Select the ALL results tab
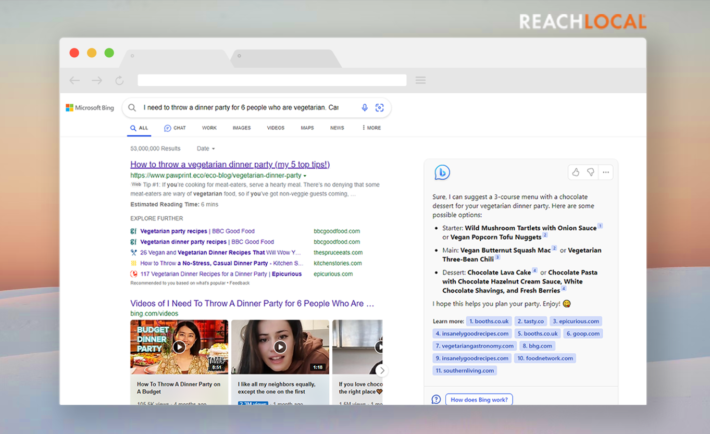Viewport: 710px width, 434px height. (x=139, y=128)
